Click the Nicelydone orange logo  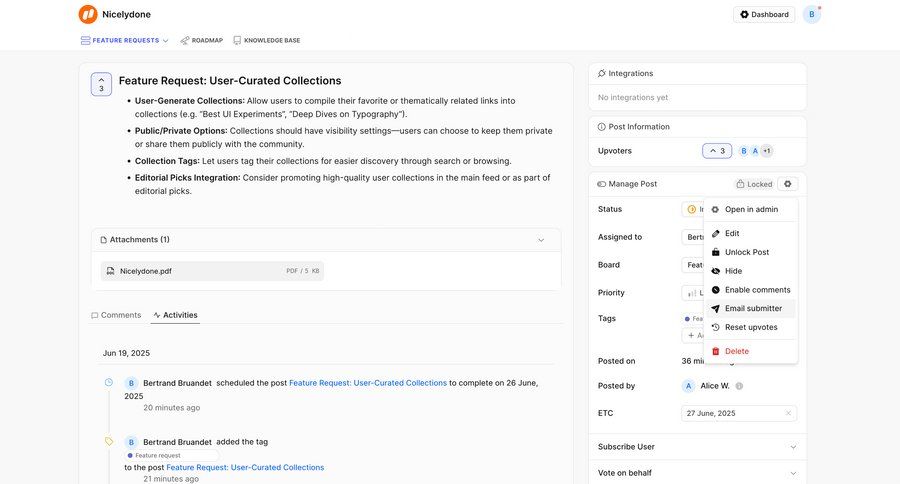point(88,14)
